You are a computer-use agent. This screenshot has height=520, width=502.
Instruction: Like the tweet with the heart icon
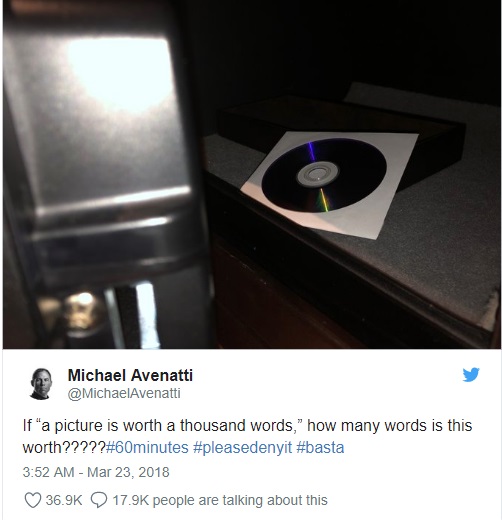[33, 500]
